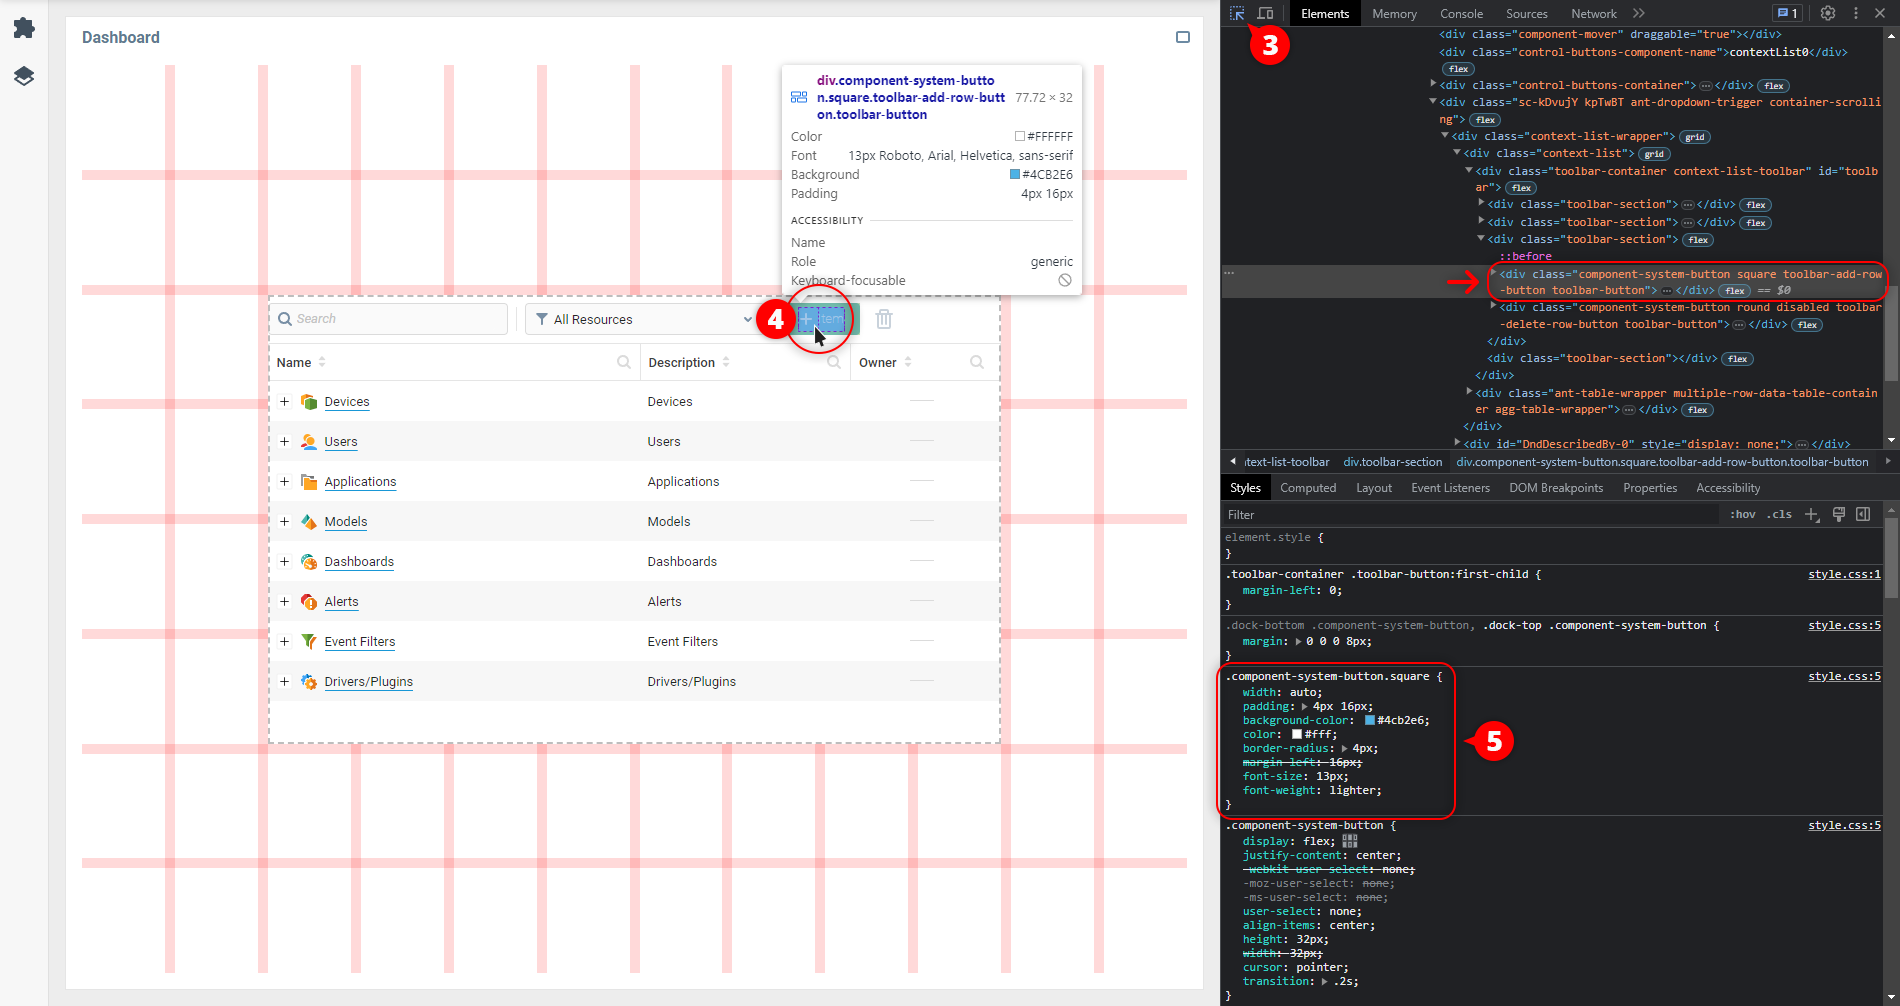Click the Search input field
This screenshot has width=1900, height=1006.
pos(398,319)
